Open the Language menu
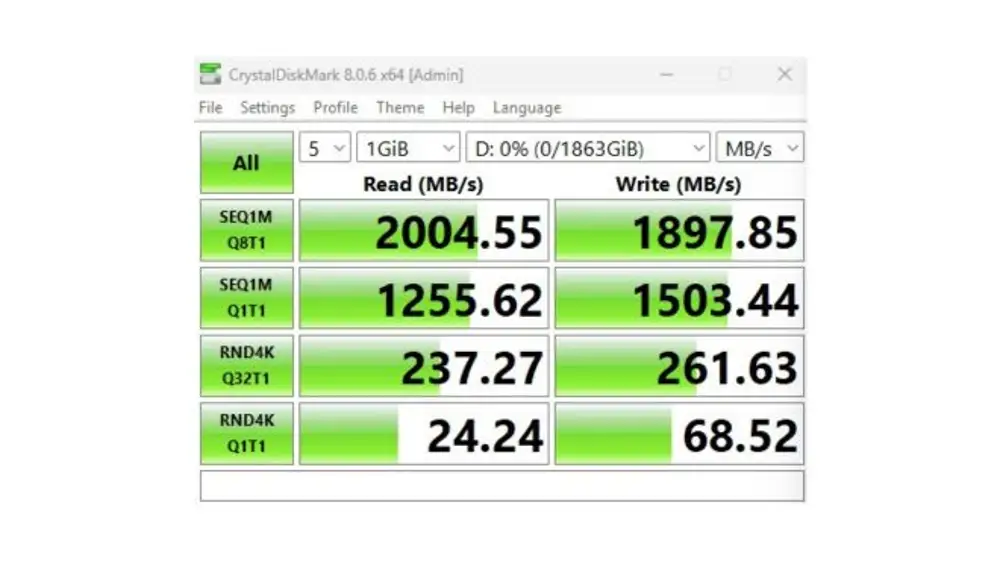The height and width of the screenshot is (567, 1000). tap(527, 108)
